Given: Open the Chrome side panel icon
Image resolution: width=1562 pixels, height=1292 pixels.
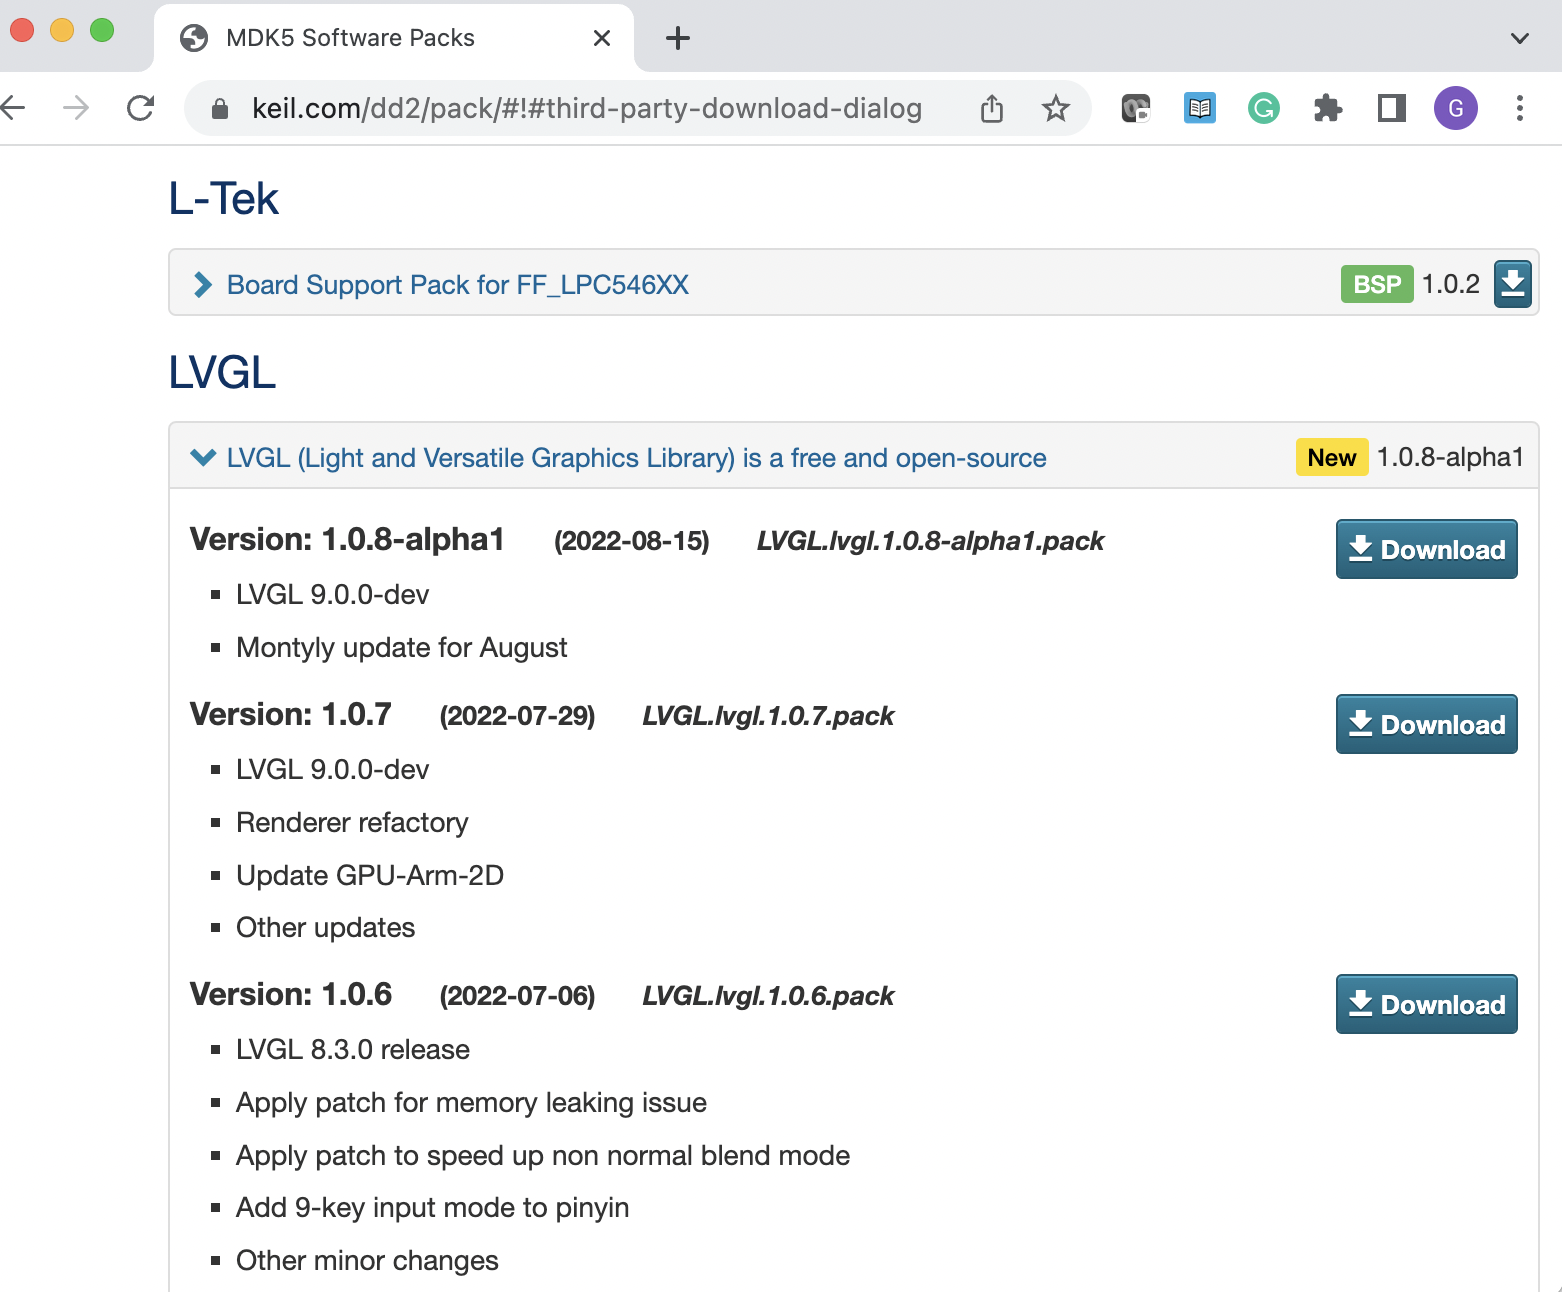Looking at the screenshot, I should pos(1390,108).
